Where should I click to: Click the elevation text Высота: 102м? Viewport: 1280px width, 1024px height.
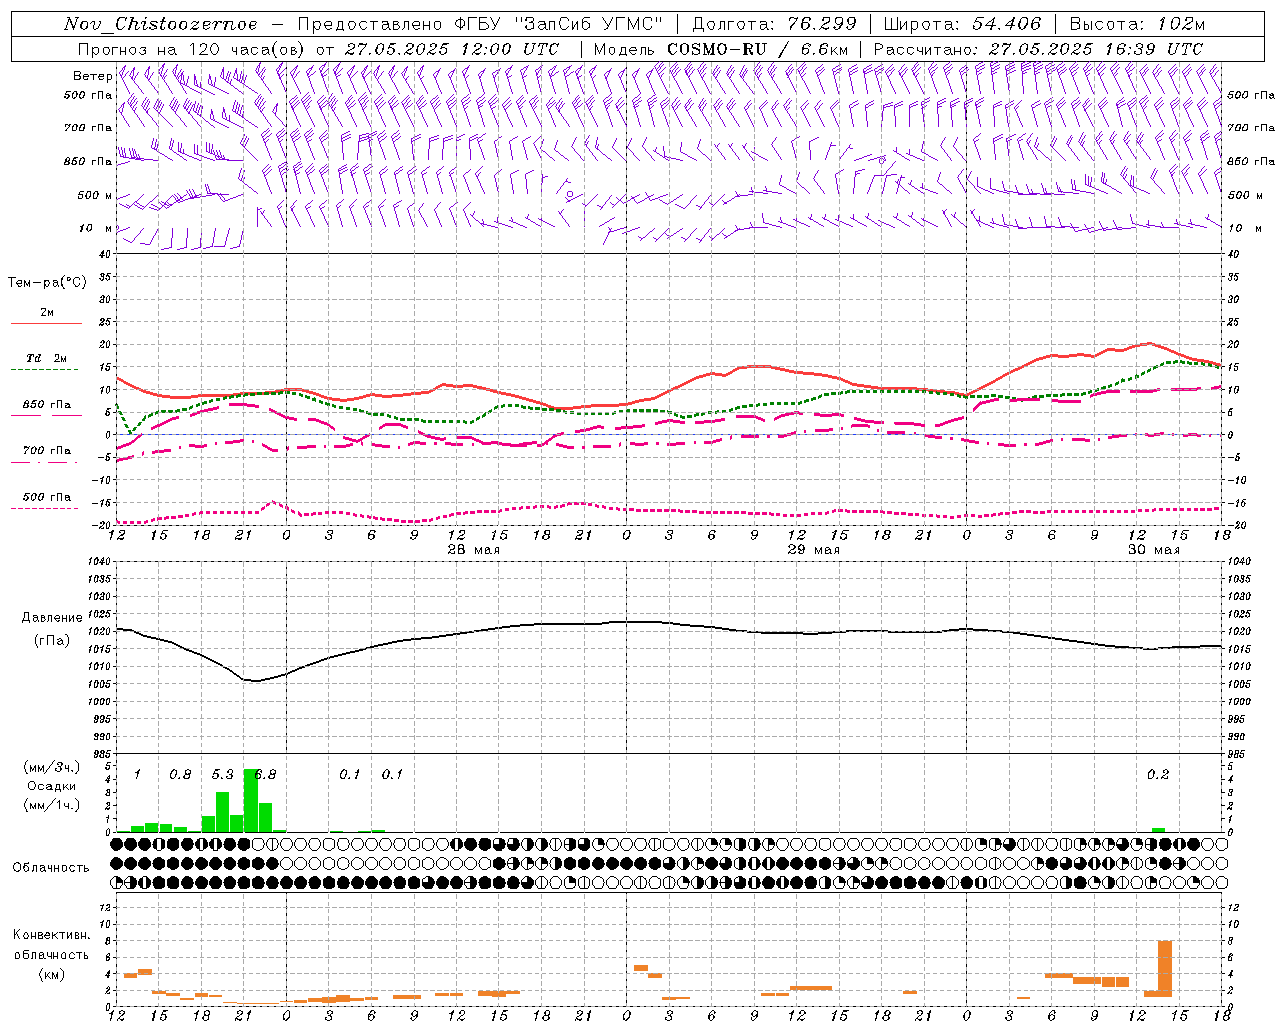click(1137, 24)
